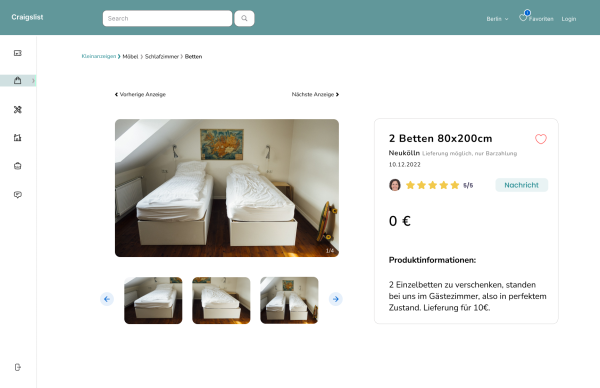Click the magnifier search button
Screen dimensions: 600x388
pos(244,18)
